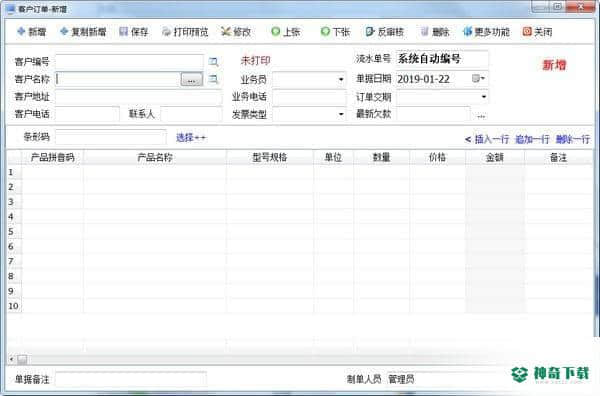Open 打印预览 print preview
Screen dimensions: 600x396
pos(185,32)
